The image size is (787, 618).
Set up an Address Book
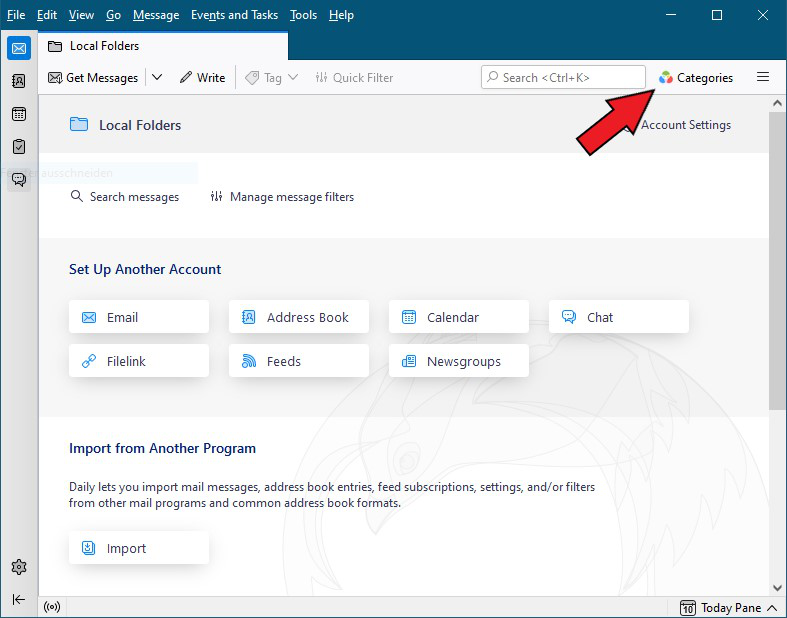click(299, 317)
